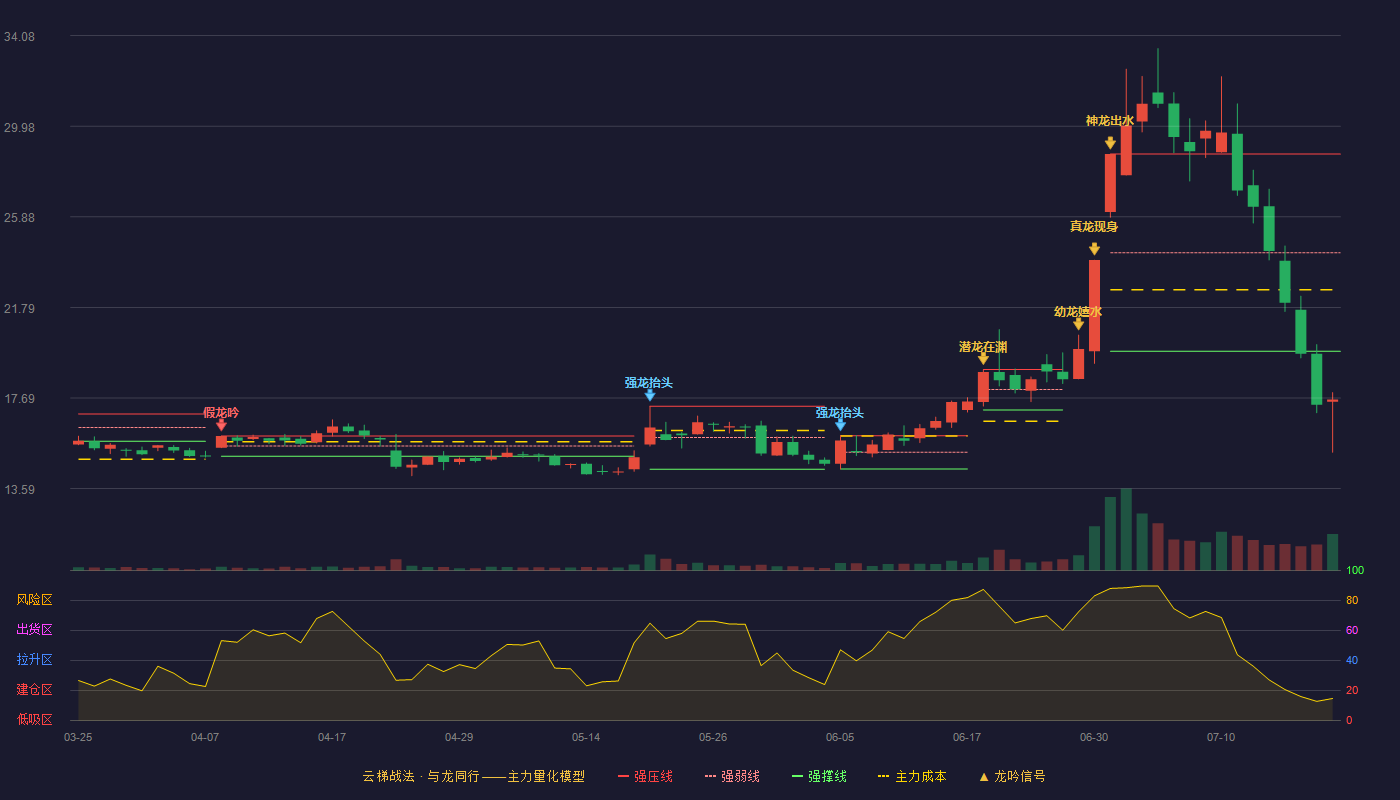
Task: Click the 06-17 date label
Action: click(x=967, y=737)
